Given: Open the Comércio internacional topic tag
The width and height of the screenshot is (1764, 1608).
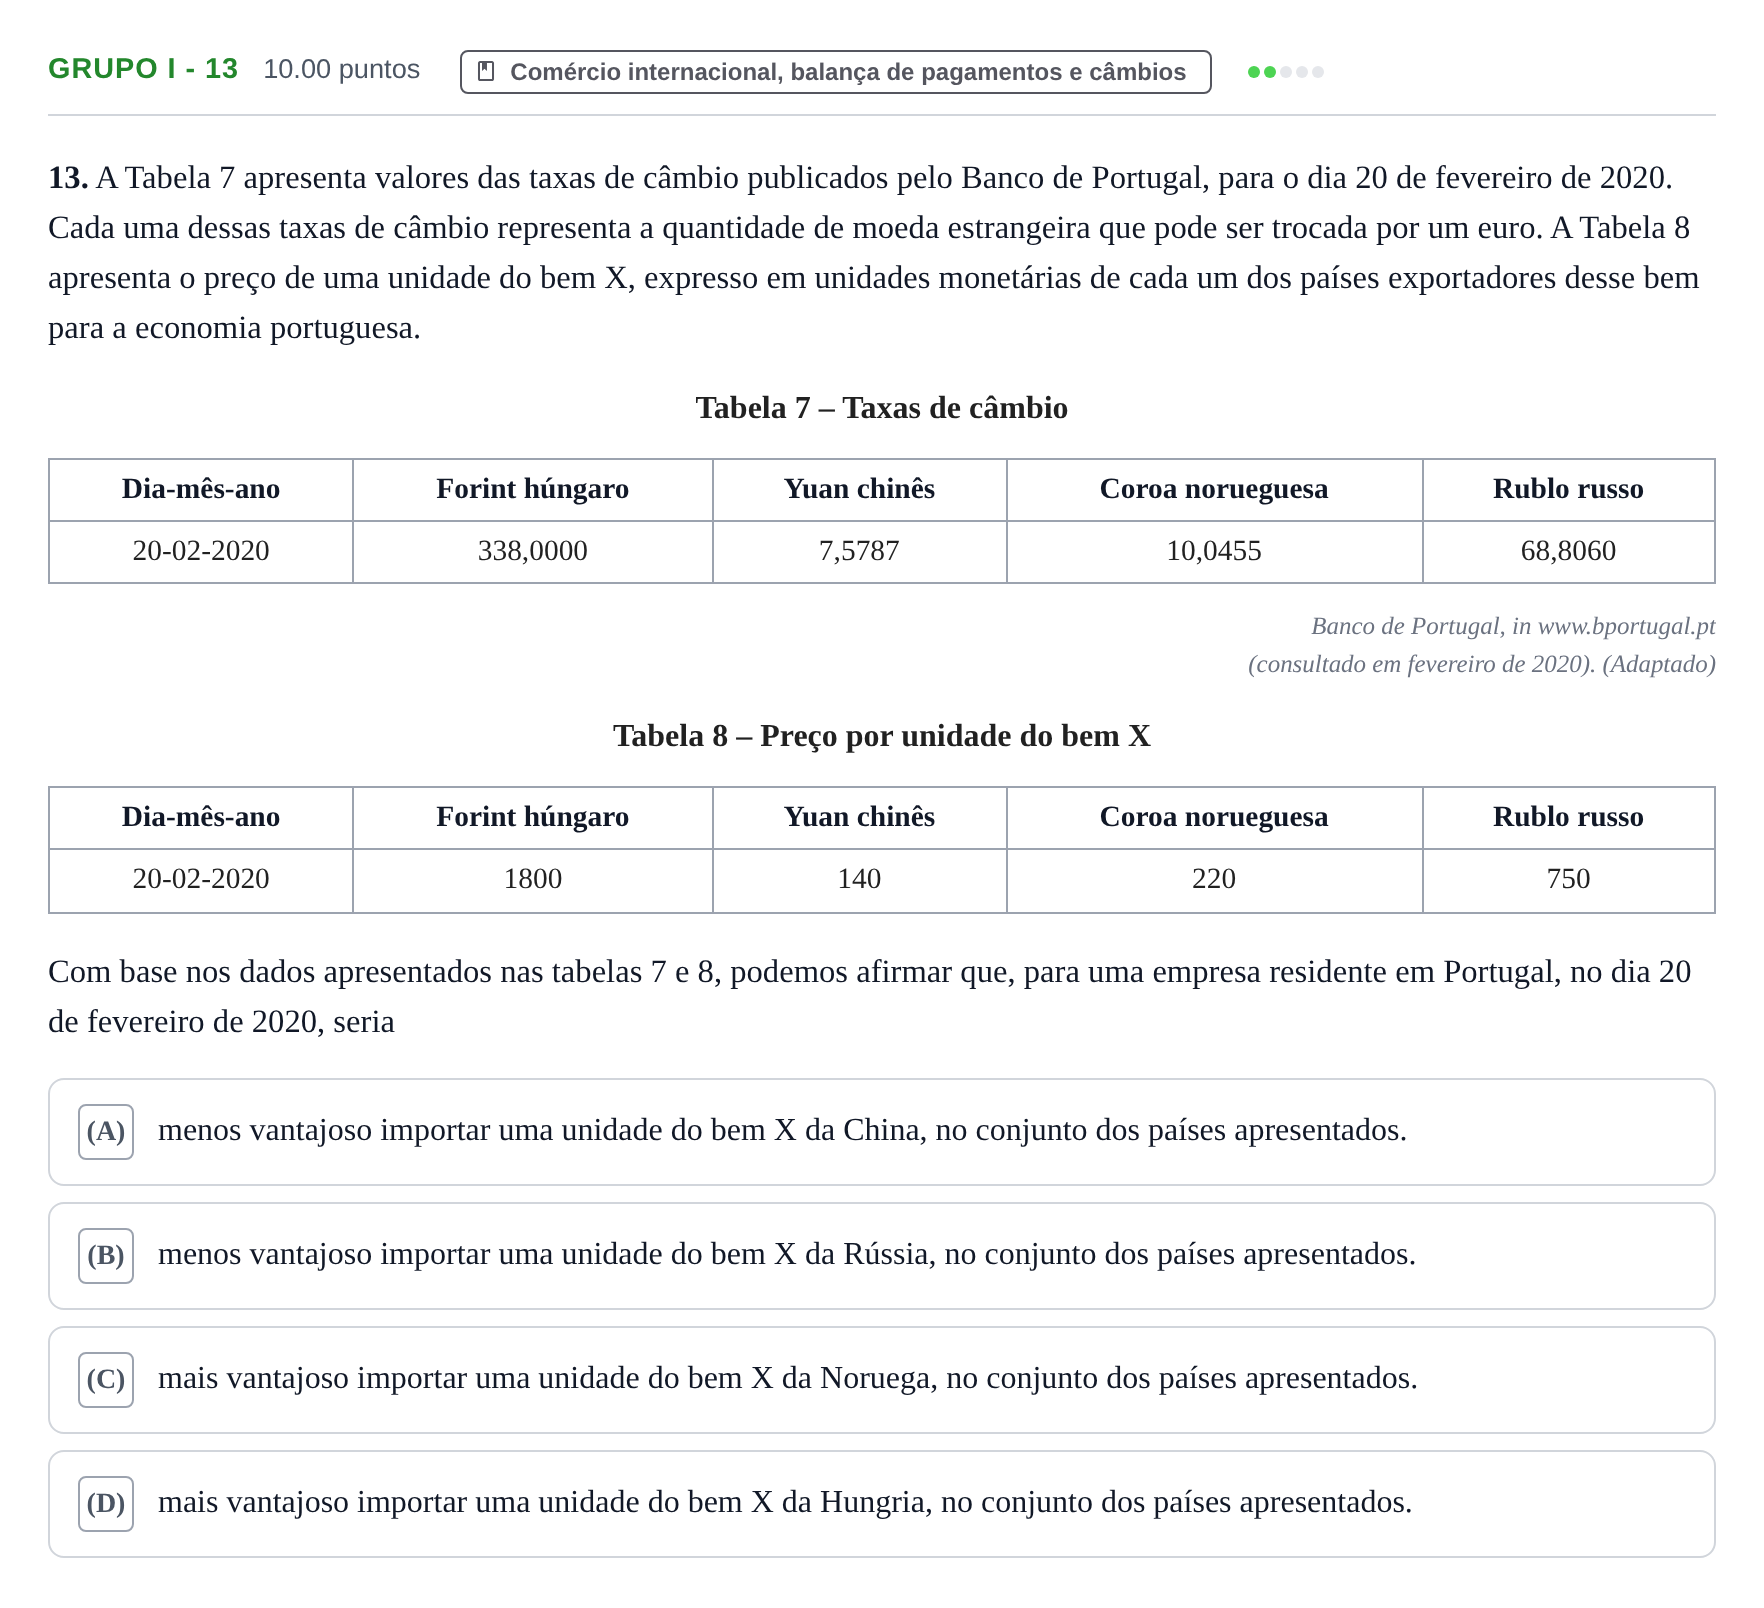Looking at the screenshot, I should (835, 72).
